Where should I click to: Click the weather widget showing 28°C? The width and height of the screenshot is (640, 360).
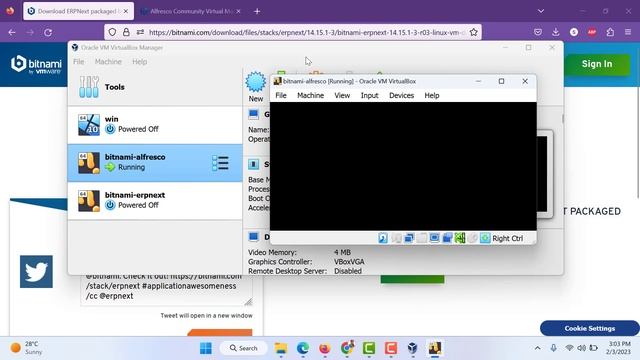pos(27,348)
